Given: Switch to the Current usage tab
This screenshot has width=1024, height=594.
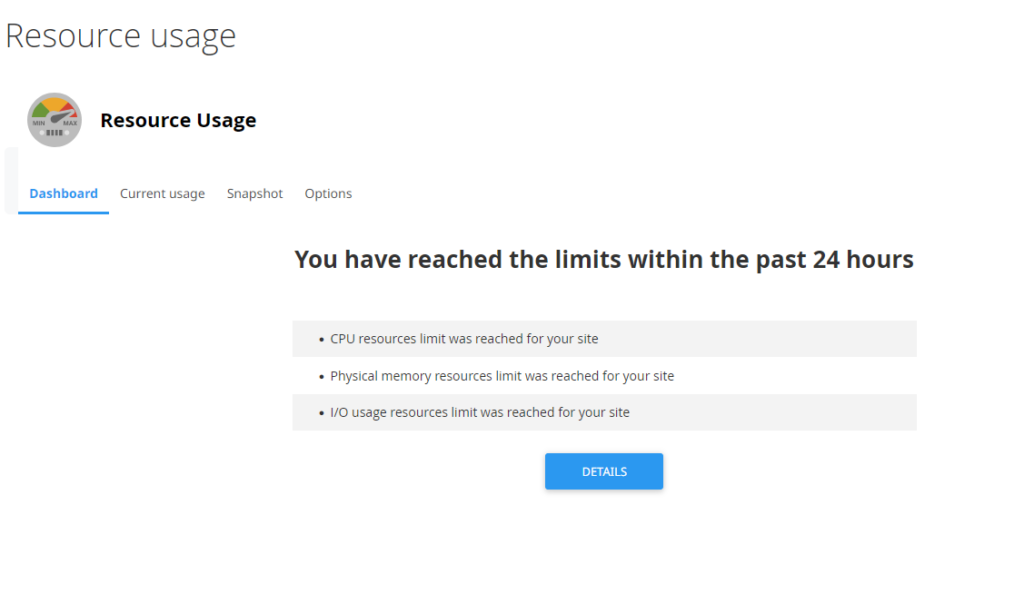Looking at the screenshot, I should click(162, 193).
